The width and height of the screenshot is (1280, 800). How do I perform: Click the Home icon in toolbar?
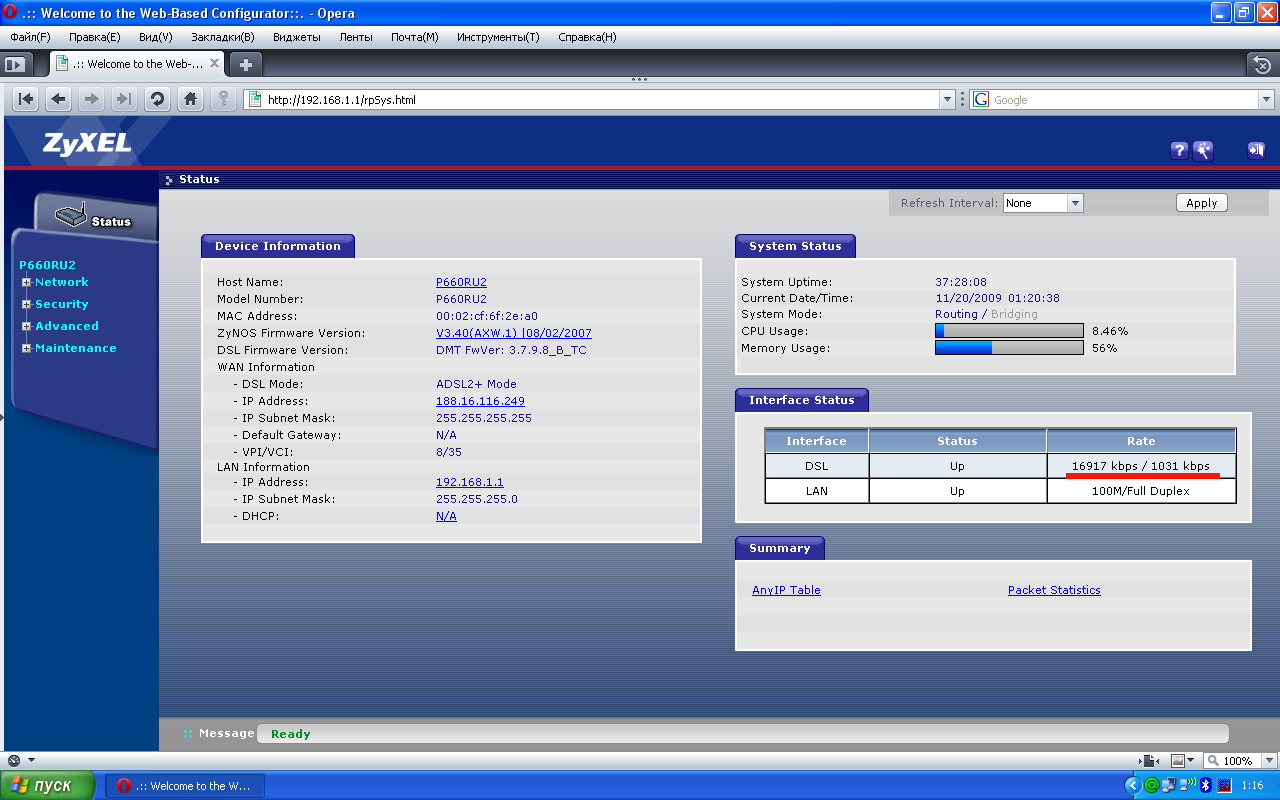tap(190, 99)
